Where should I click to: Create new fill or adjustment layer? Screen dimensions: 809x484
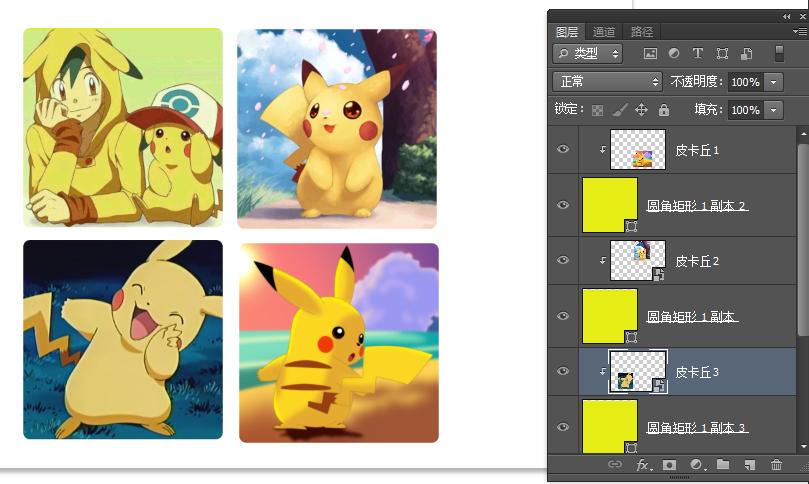(x=697, y=465)
